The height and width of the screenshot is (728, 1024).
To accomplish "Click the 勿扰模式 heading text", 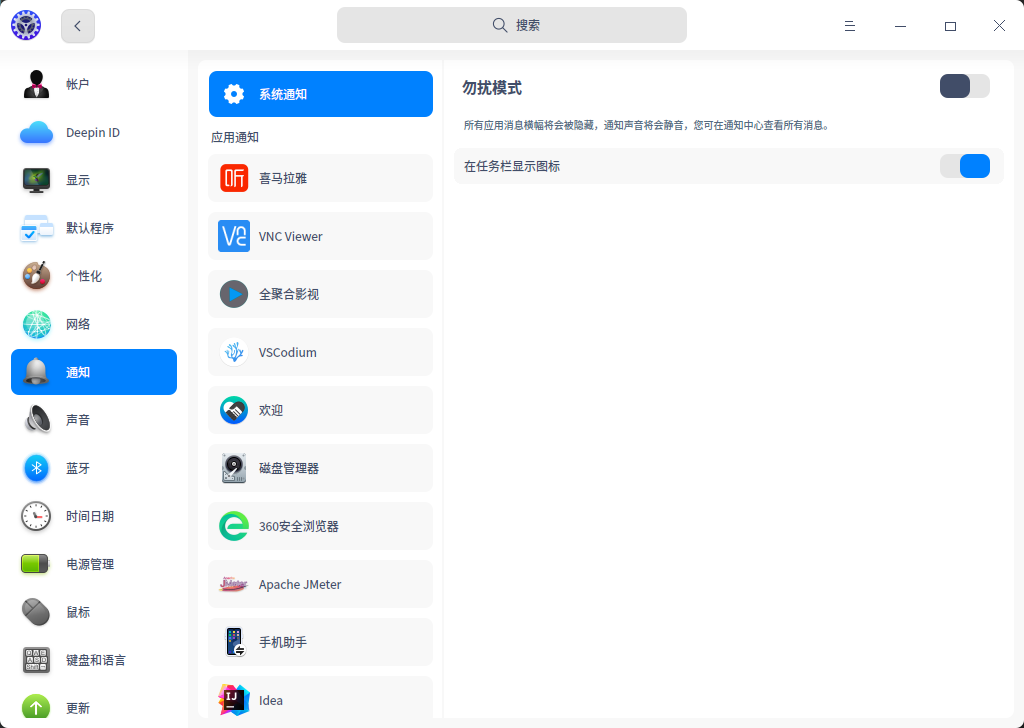I will 492,87.
